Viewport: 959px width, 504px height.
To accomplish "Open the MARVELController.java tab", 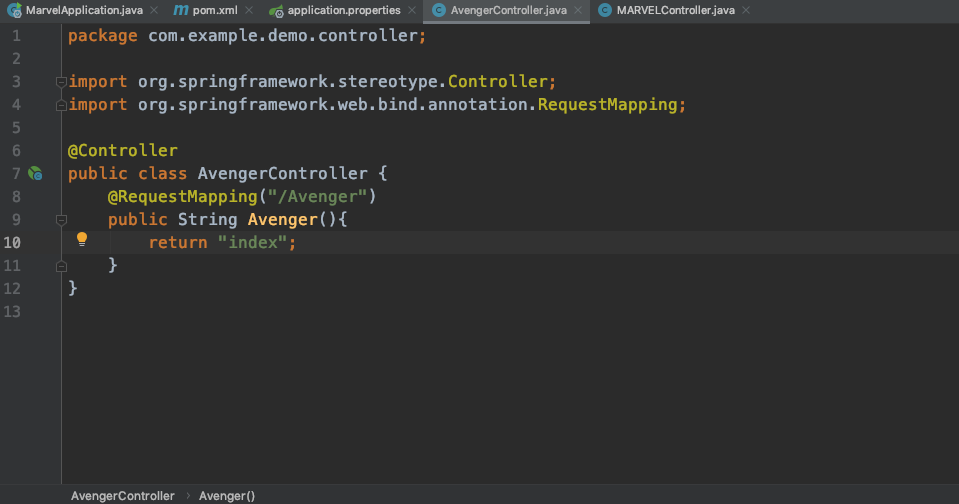I will pos(675,10).
